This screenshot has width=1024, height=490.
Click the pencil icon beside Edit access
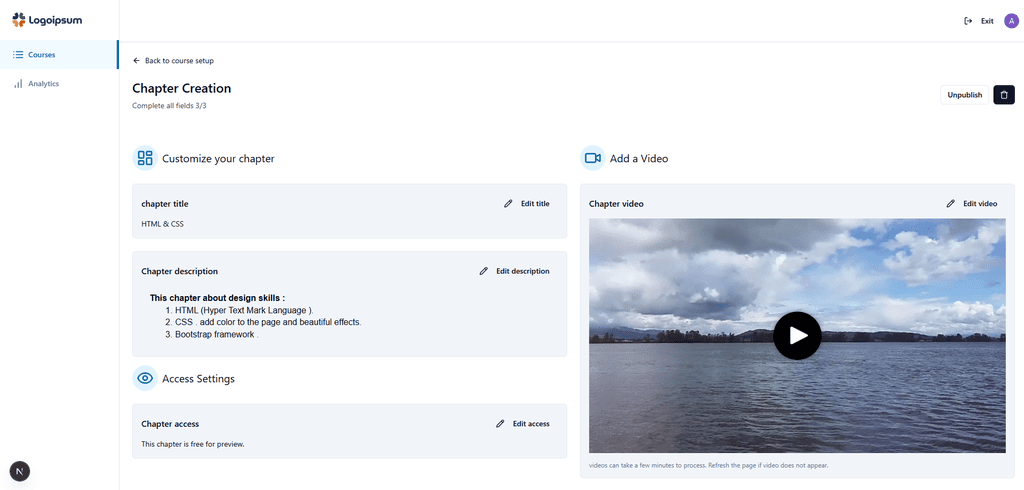pyautogui.click(x=500, y=423)
